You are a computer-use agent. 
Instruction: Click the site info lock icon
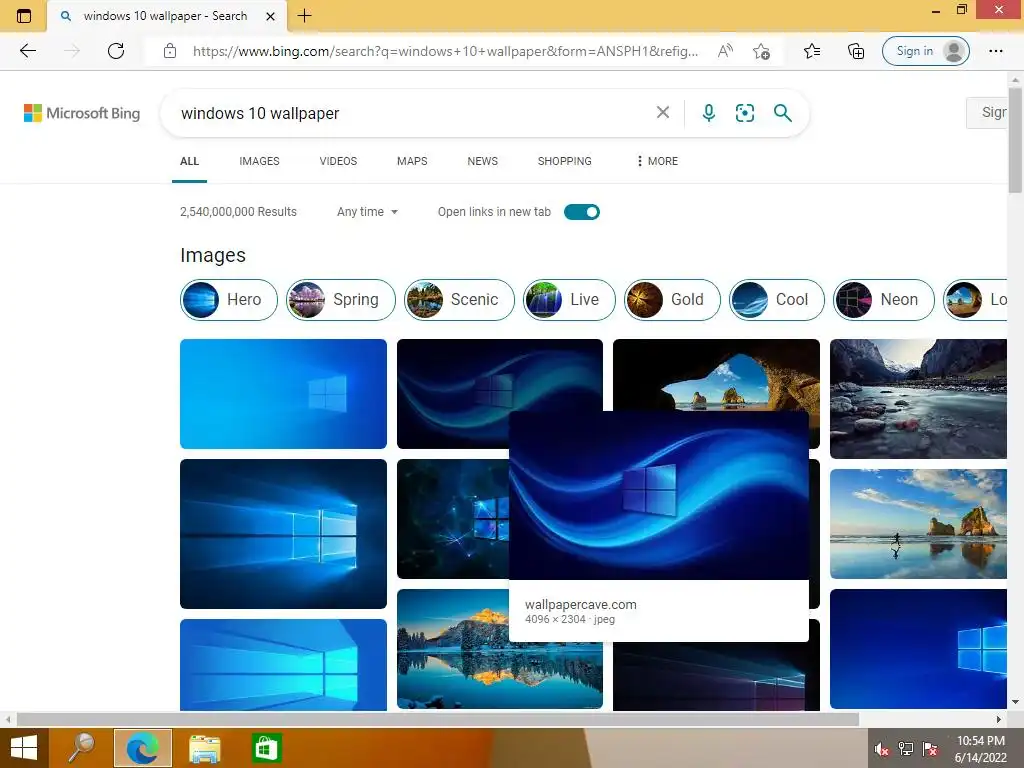tap(170, 51)
